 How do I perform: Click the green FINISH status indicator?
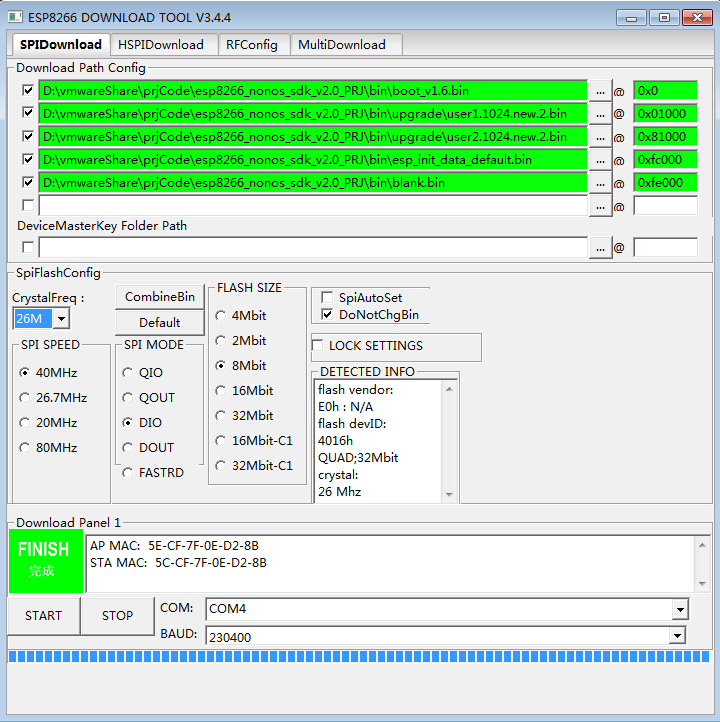point(46,561)
